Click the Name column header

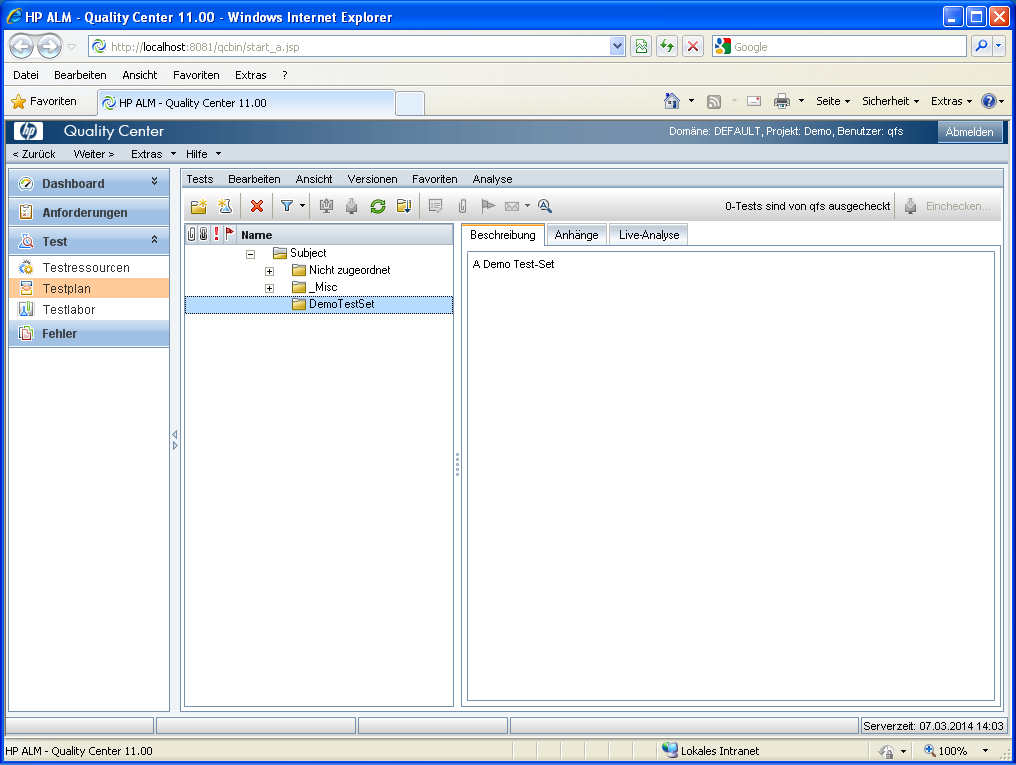coord(257,234)
